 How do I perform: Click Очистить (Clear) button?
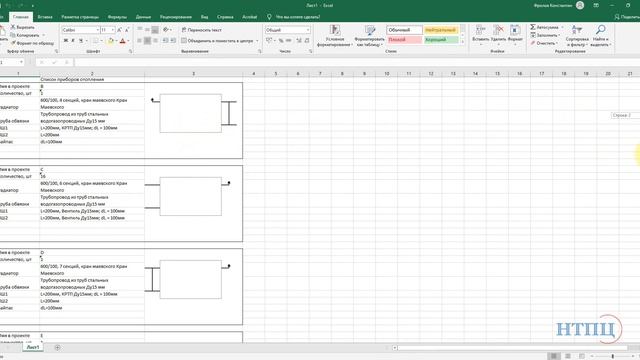click(x=543, y=43)
